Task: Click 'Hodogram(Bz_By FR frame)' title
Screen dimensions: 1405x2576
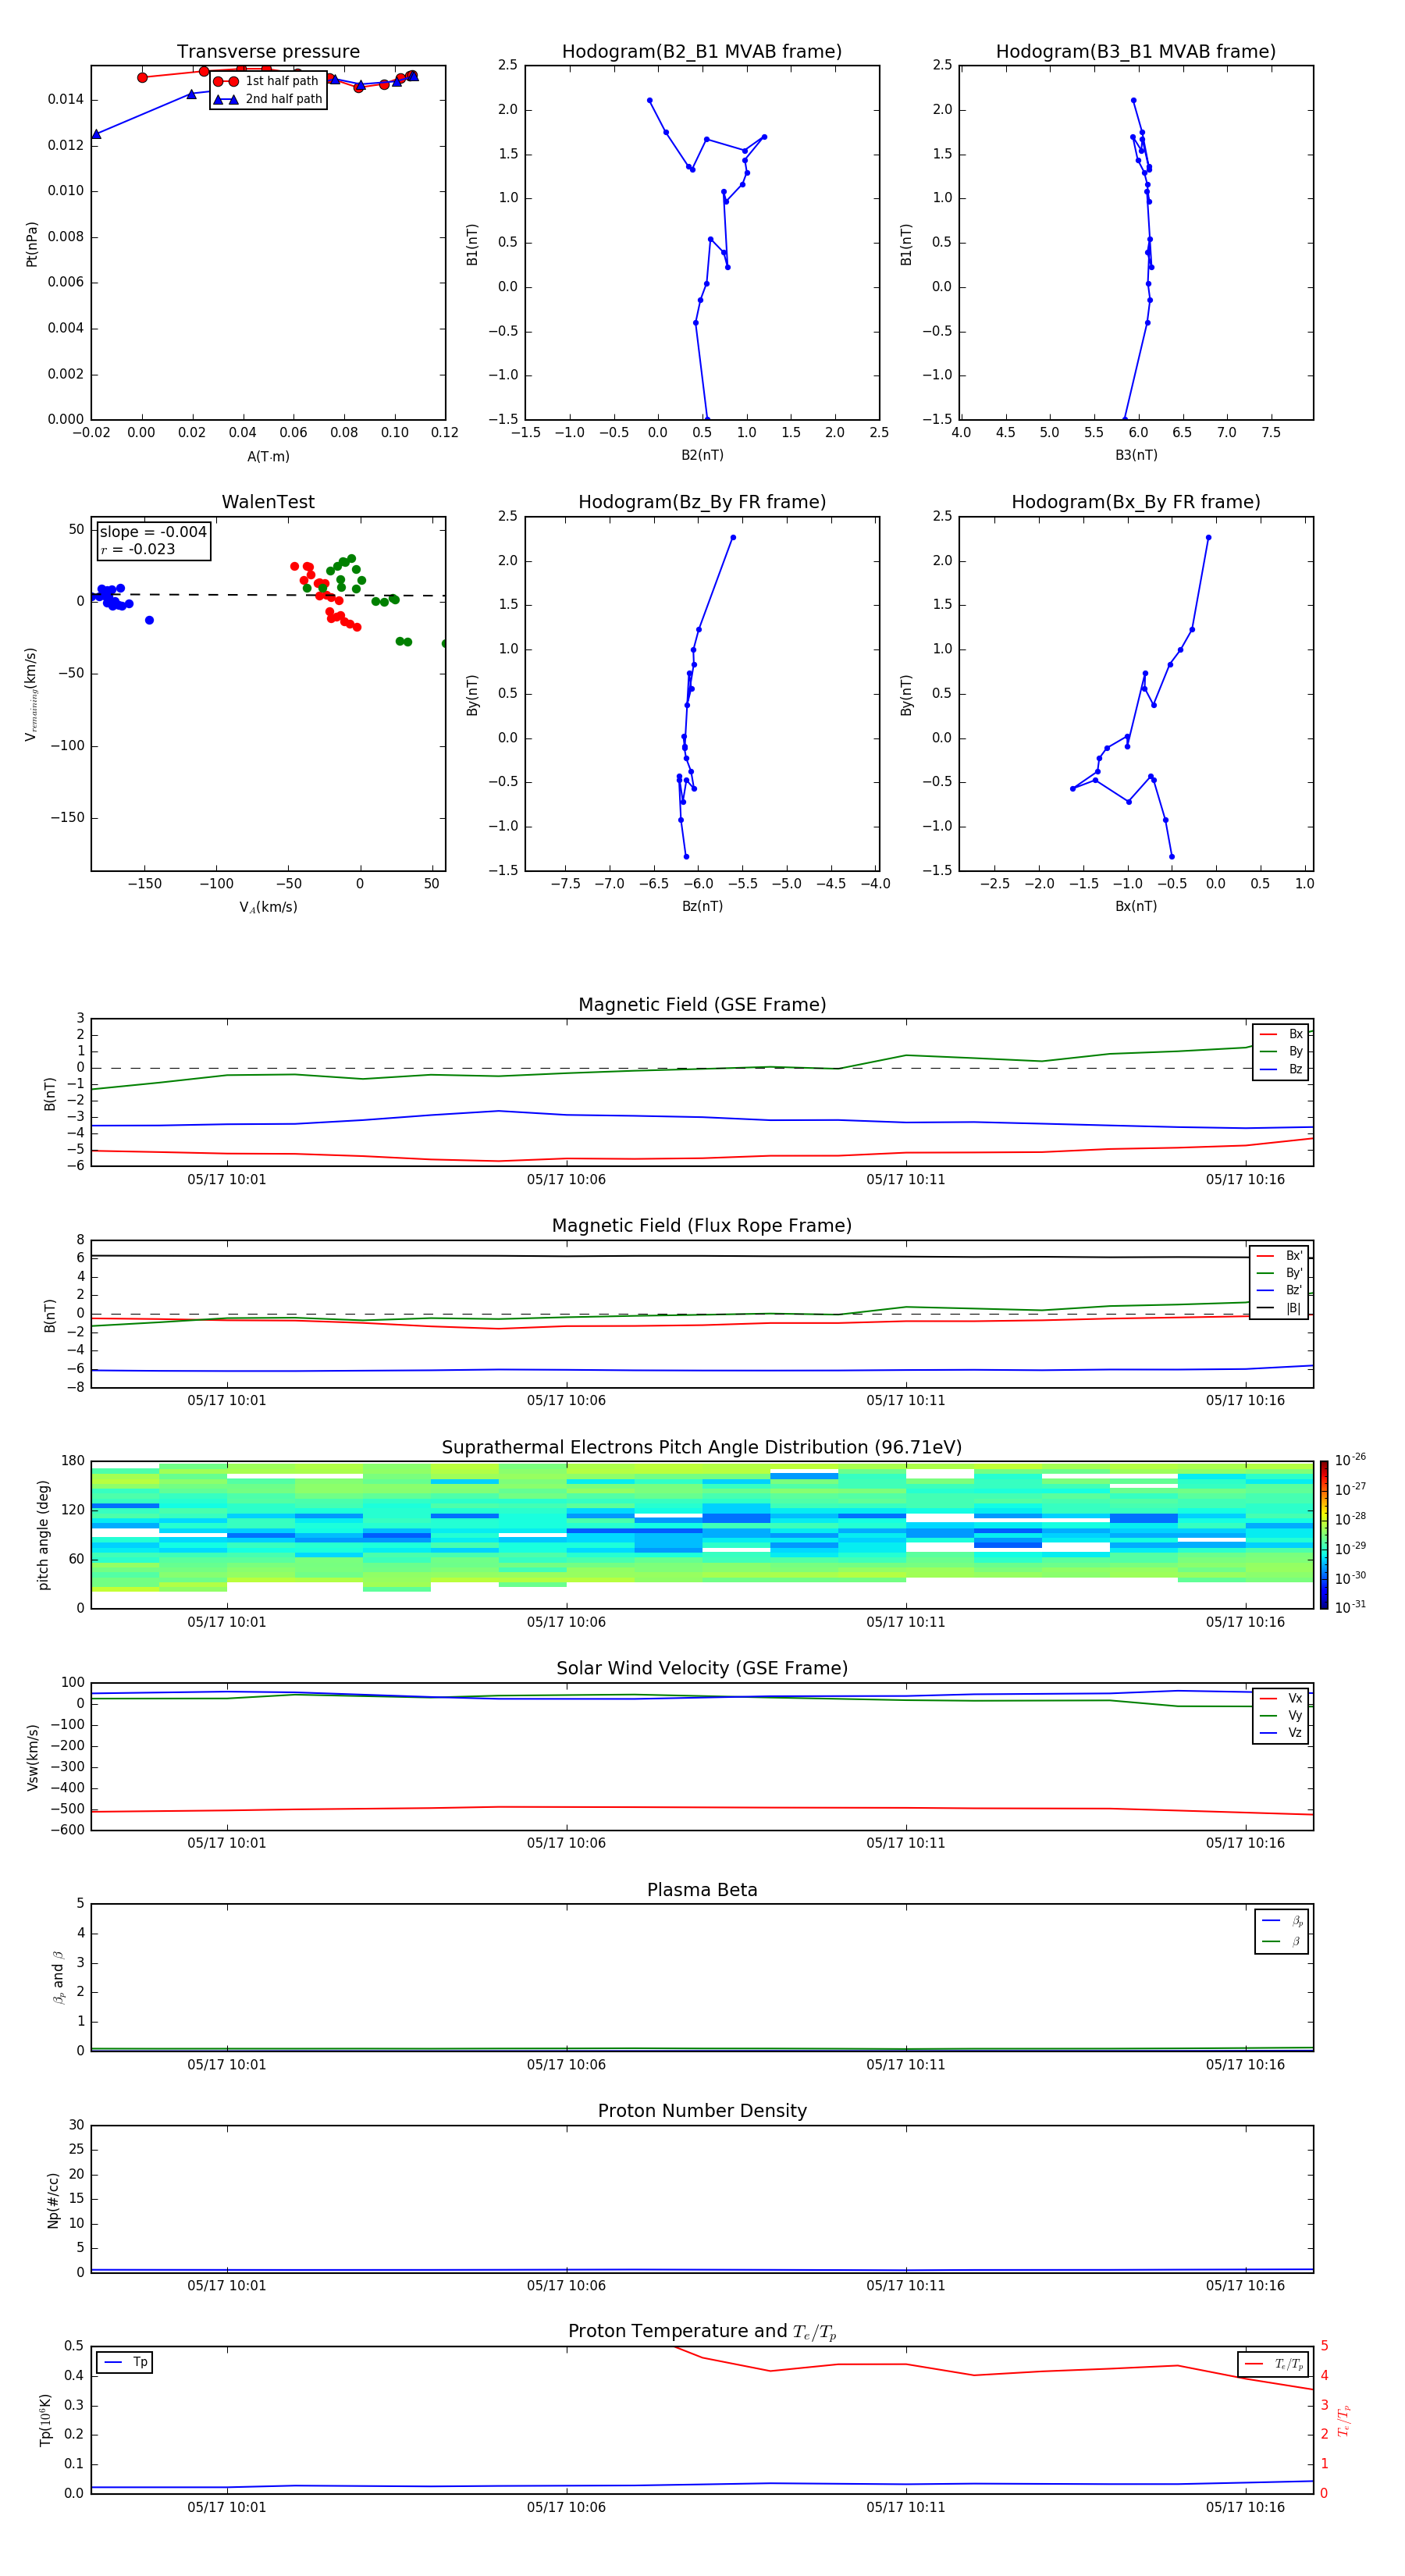Action: click(702, 502)
